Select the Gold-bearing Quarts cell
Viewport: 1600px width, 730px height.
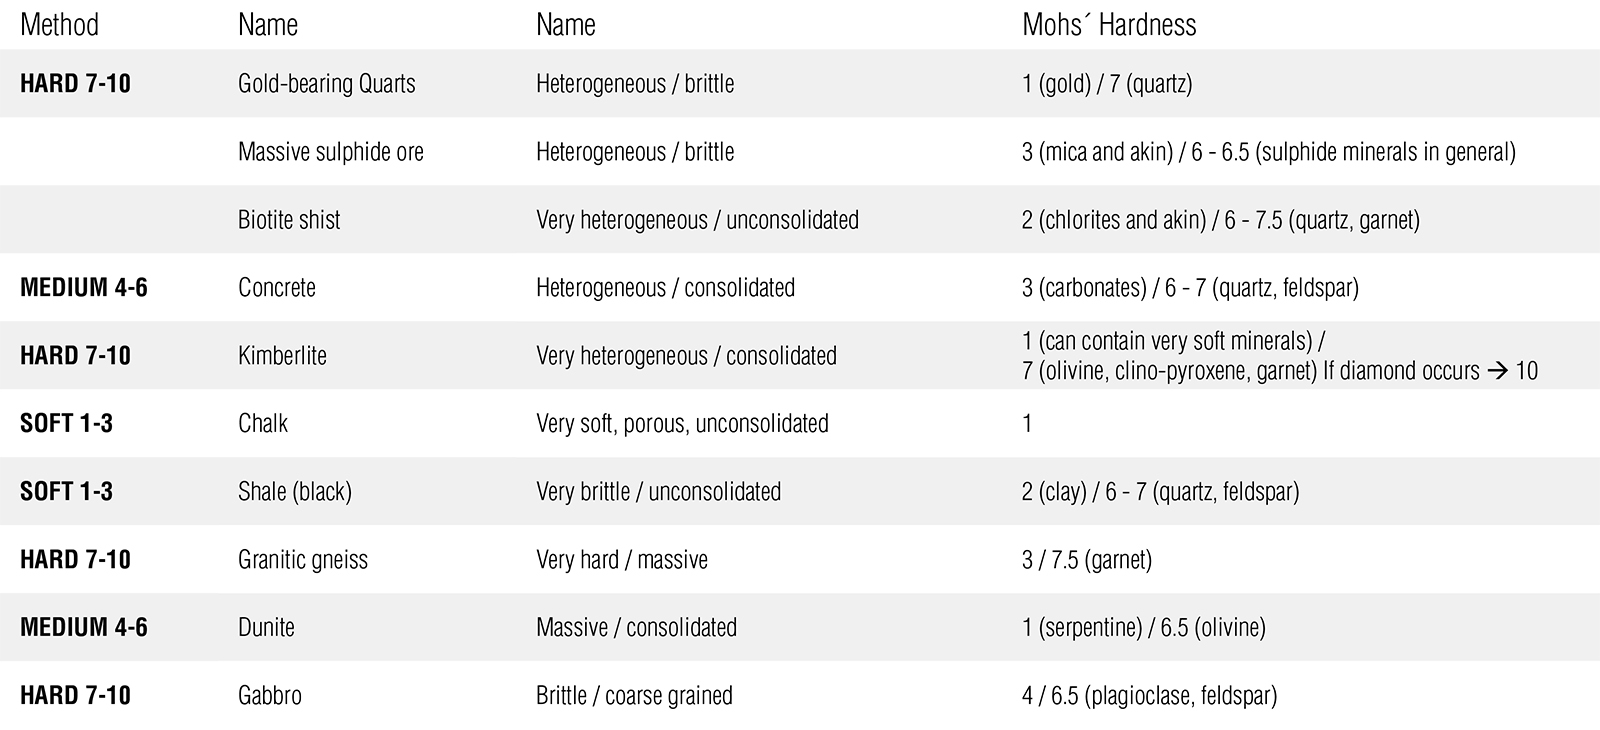click(x=326, y=84)
